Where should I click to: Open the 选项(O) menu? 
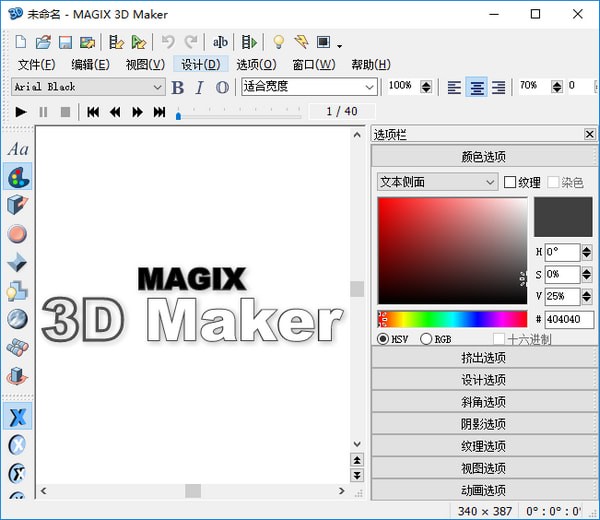point(256,64)
